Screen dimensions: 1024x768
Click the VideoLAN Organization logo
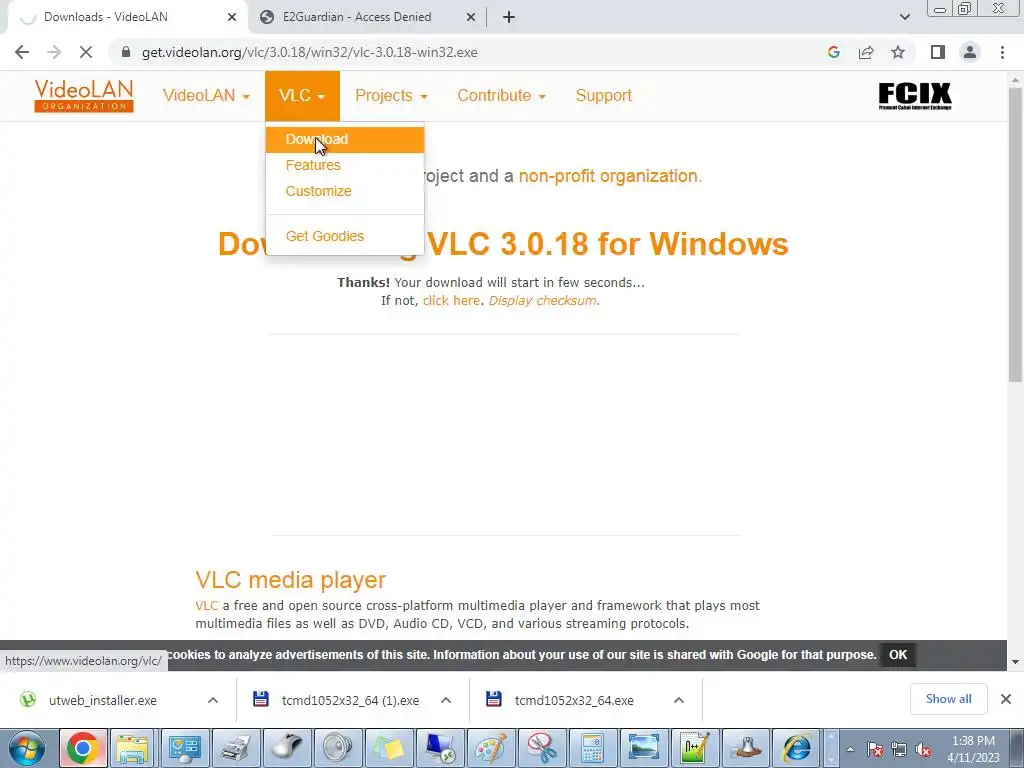pos(84,95)
